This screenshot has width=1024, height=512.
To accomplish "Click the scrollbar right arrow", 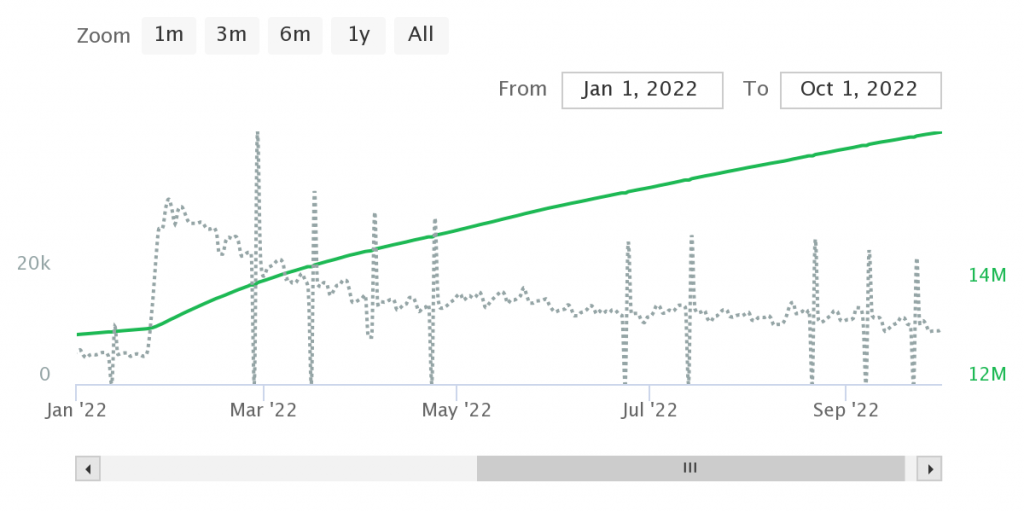I will click(930, 468).
